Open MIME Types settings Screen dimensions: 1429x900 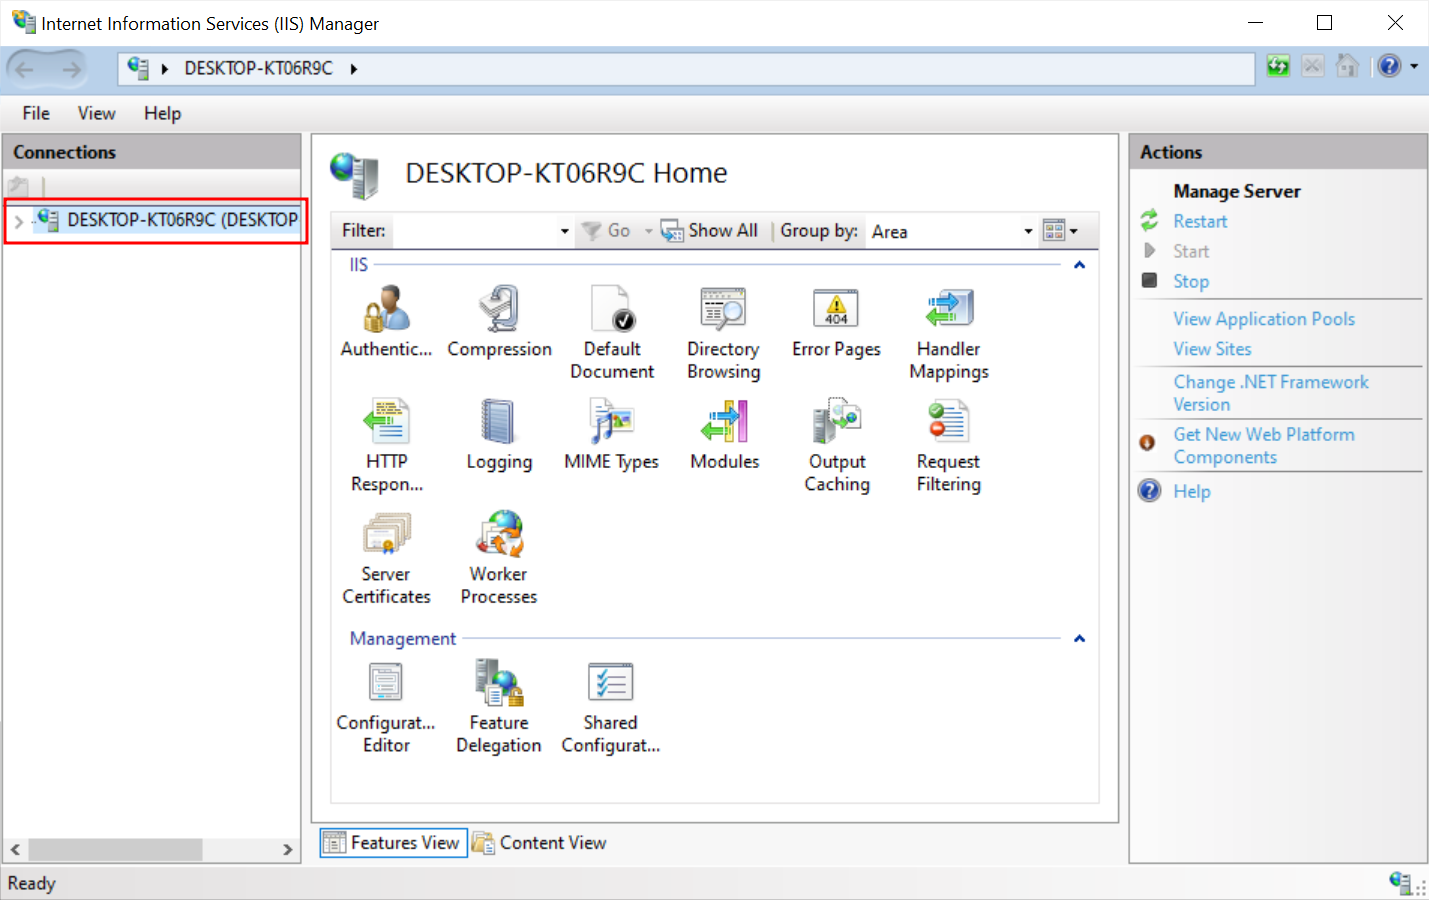[x=612, y=435]
